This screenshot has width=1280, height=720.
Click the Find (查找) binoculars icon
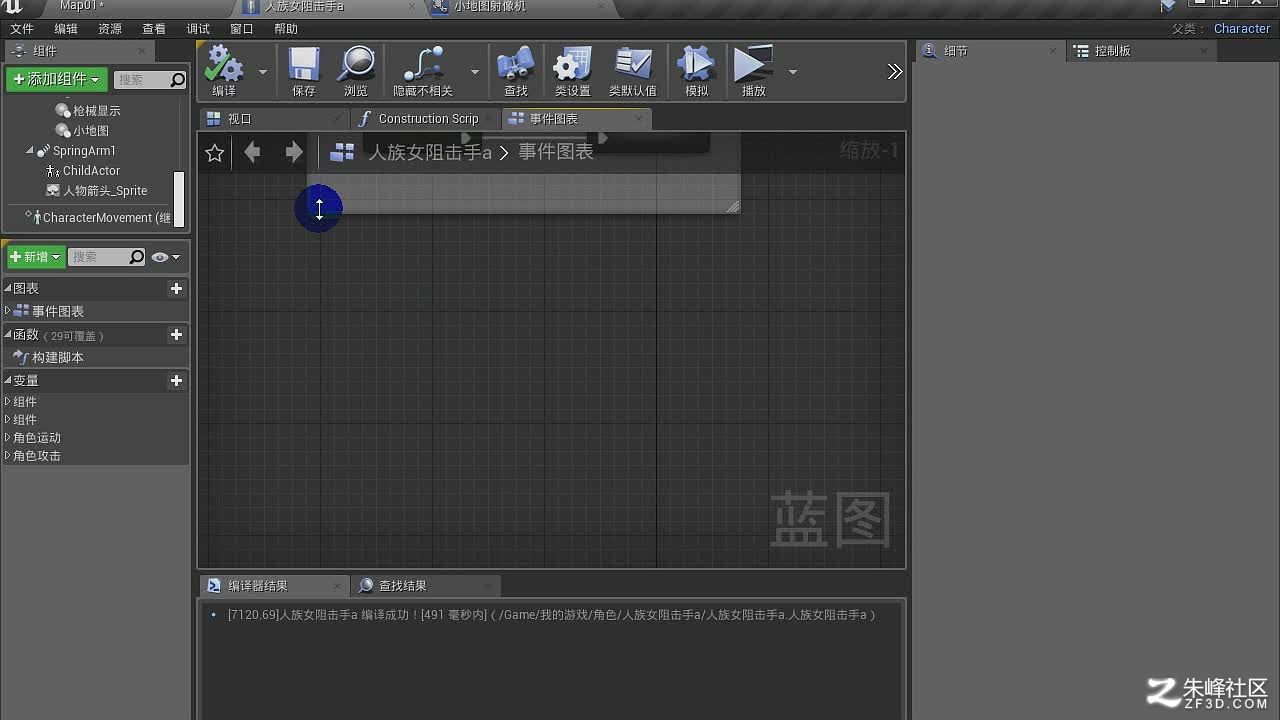[515, 65]
